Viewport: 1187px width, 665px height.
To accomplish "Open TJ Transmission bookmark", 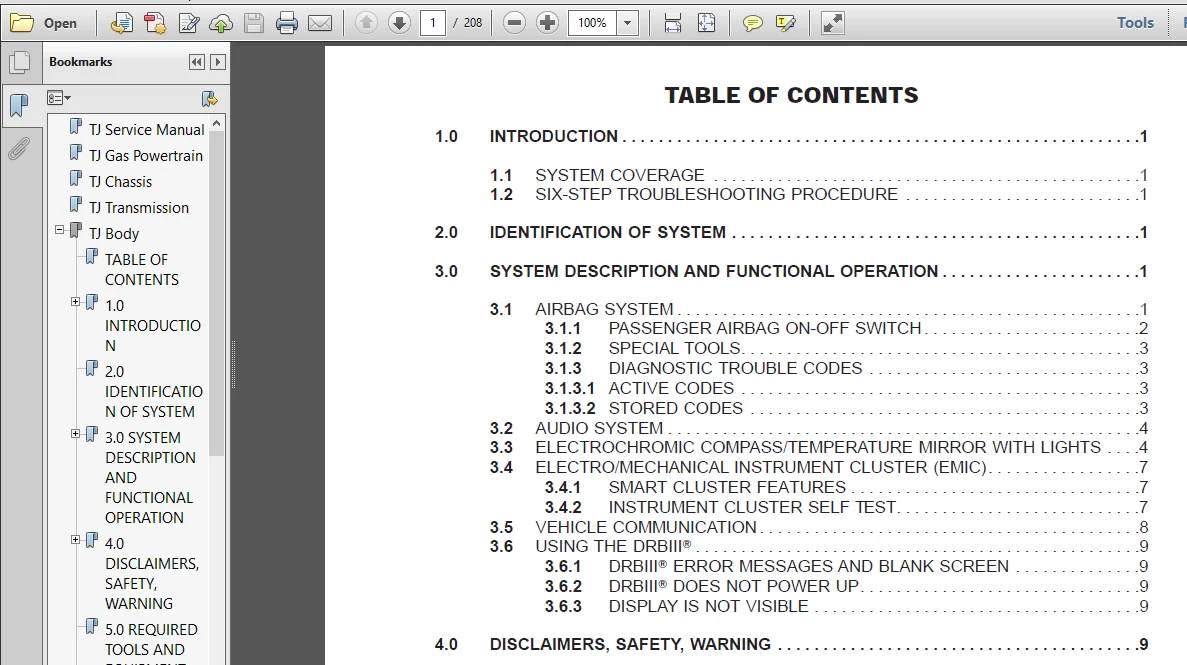I will pyautogui.click(x=139, y=208).
